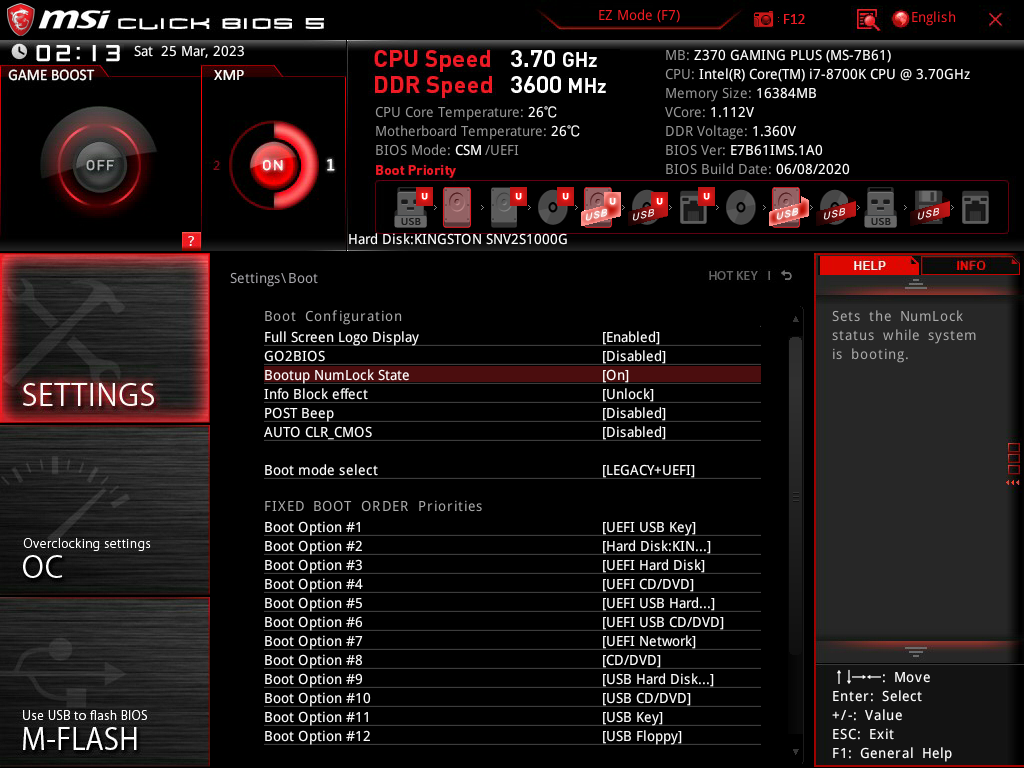Click the F12 screenshot label
This screenshot has width=1024, height=768.
[x=793, y=19]
